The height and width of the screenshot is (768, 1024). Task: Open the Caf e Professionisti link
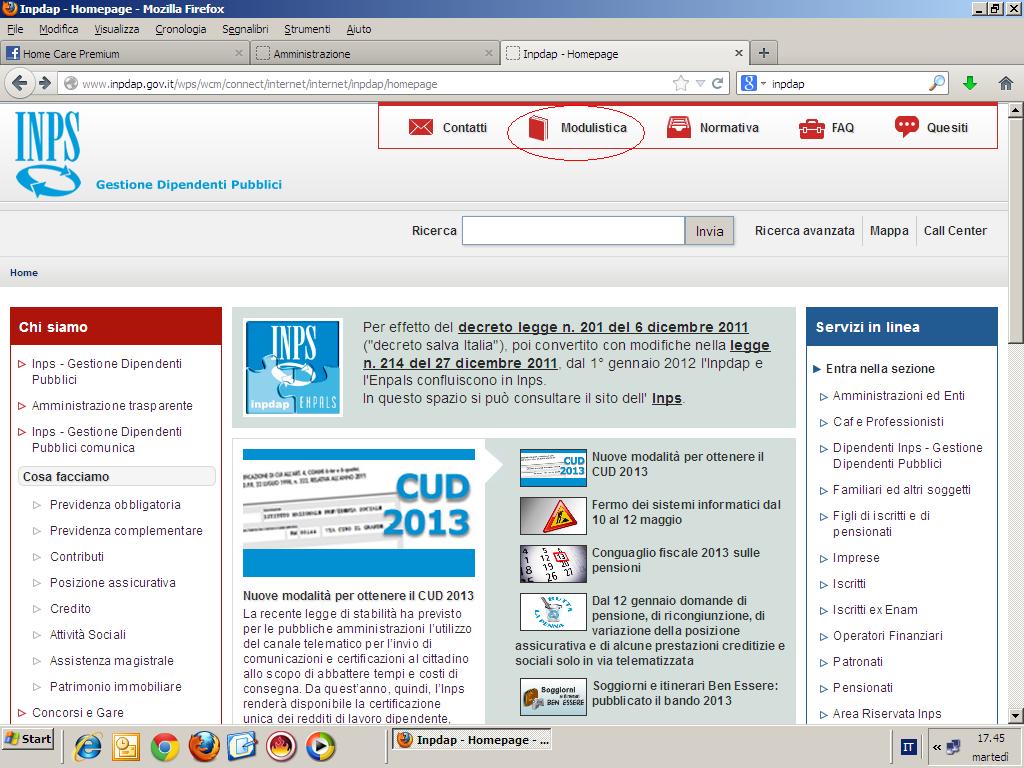pos(888,422)
